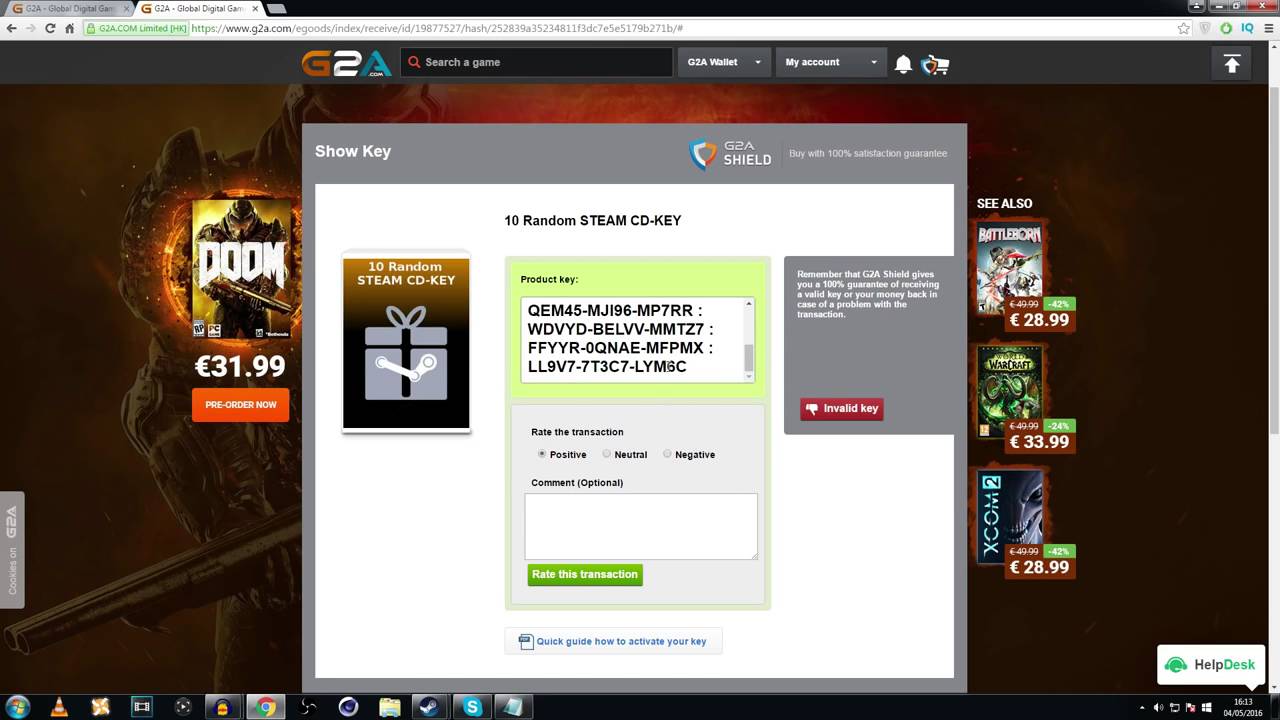This screenshot has height=720, width=1280.
Task: Click key text WDVYD-BELVV-MMTZ7
Action: 615,329
